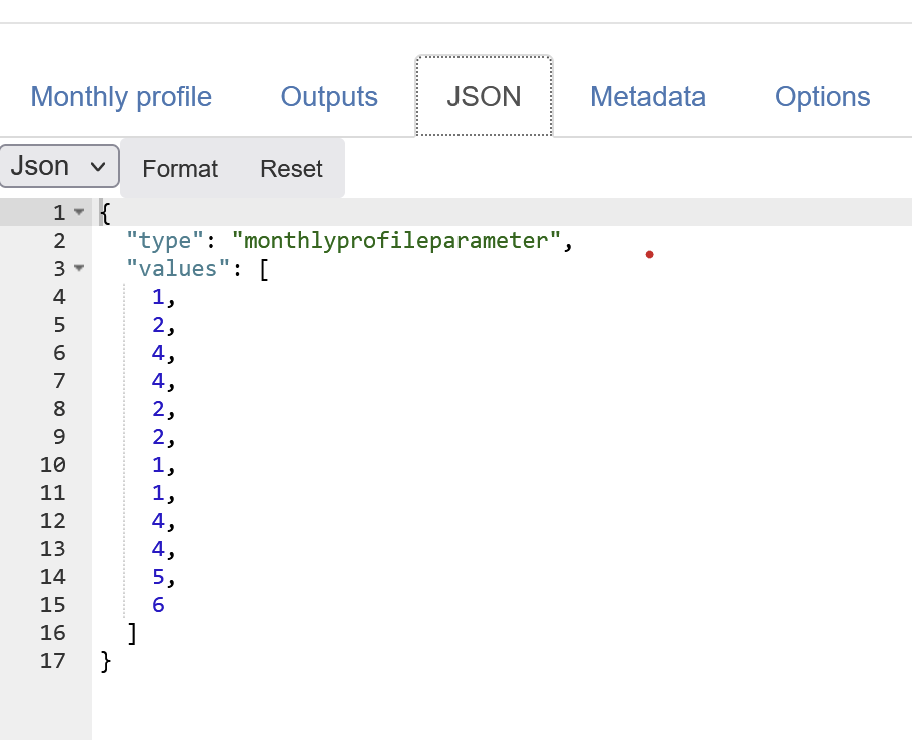This screenshot has width=912, height=740.
Task: Collapse the "values" array fold arrow
Action: (79, 269)
